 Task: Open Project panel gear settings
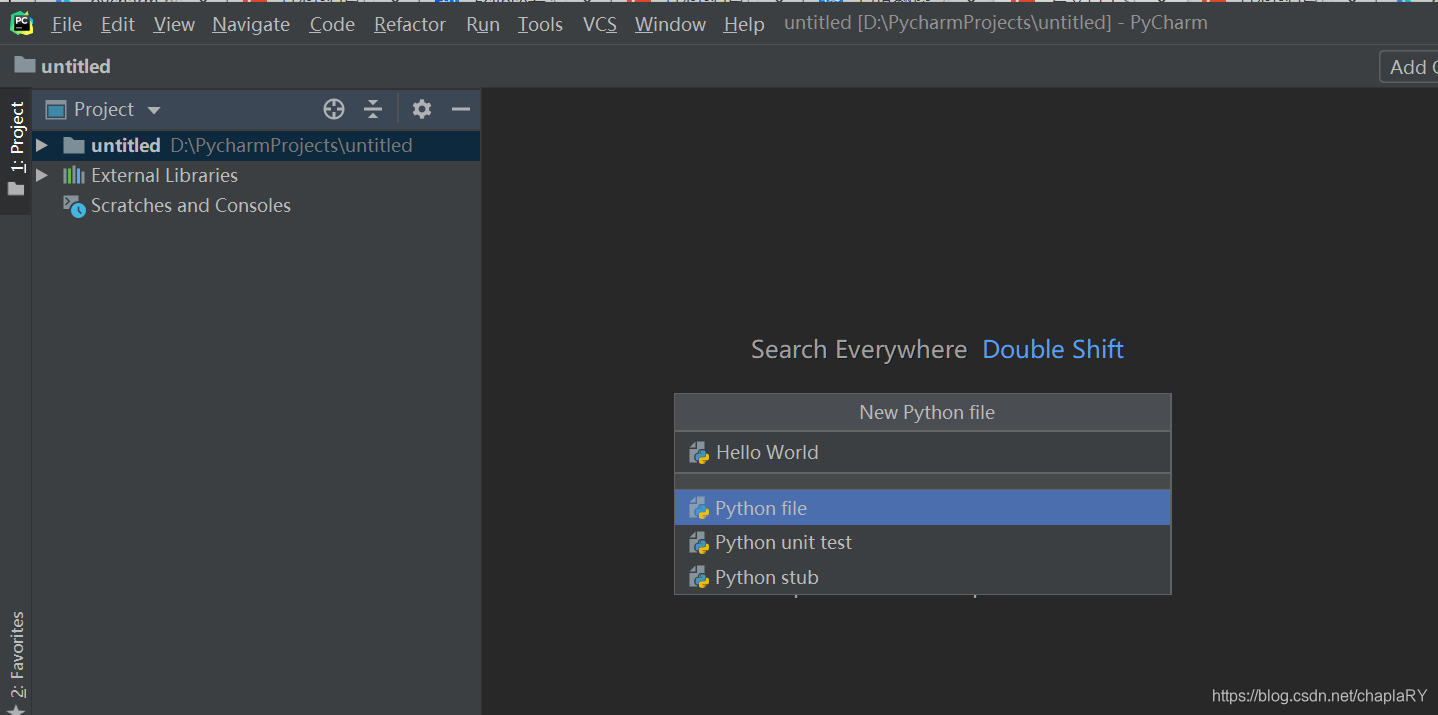coord(422,109)
